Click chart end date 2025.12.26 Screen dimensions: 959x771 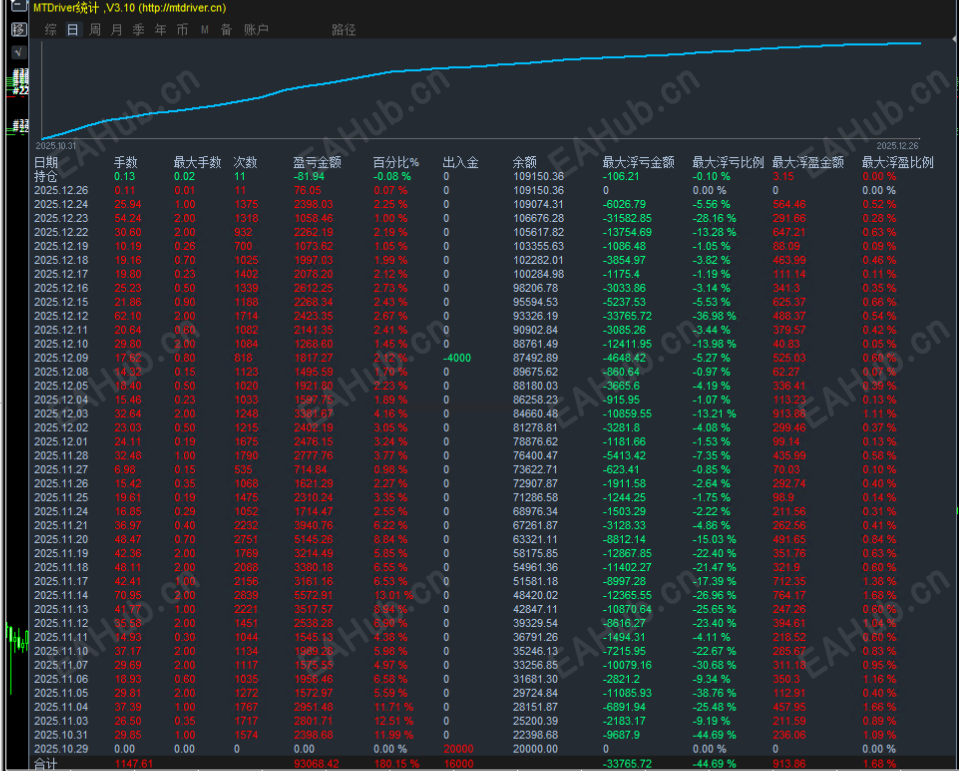(x=897, y=146)
